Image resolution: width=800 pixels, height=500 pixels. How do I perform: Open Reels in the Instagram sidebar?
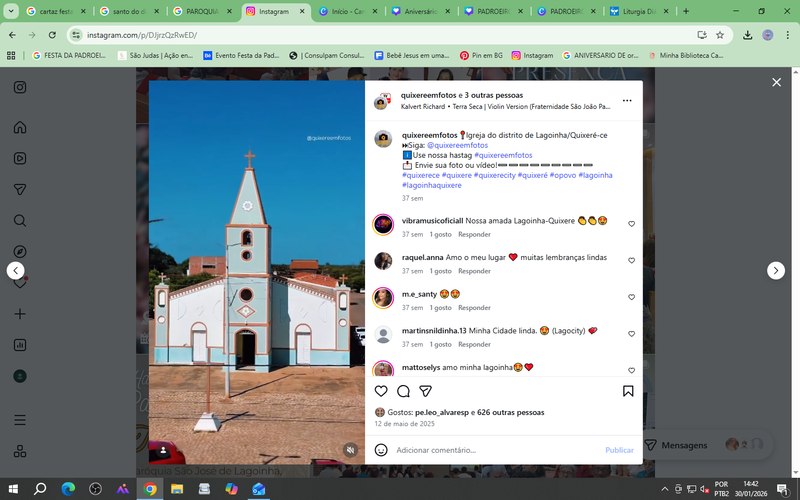coord(20,158)
